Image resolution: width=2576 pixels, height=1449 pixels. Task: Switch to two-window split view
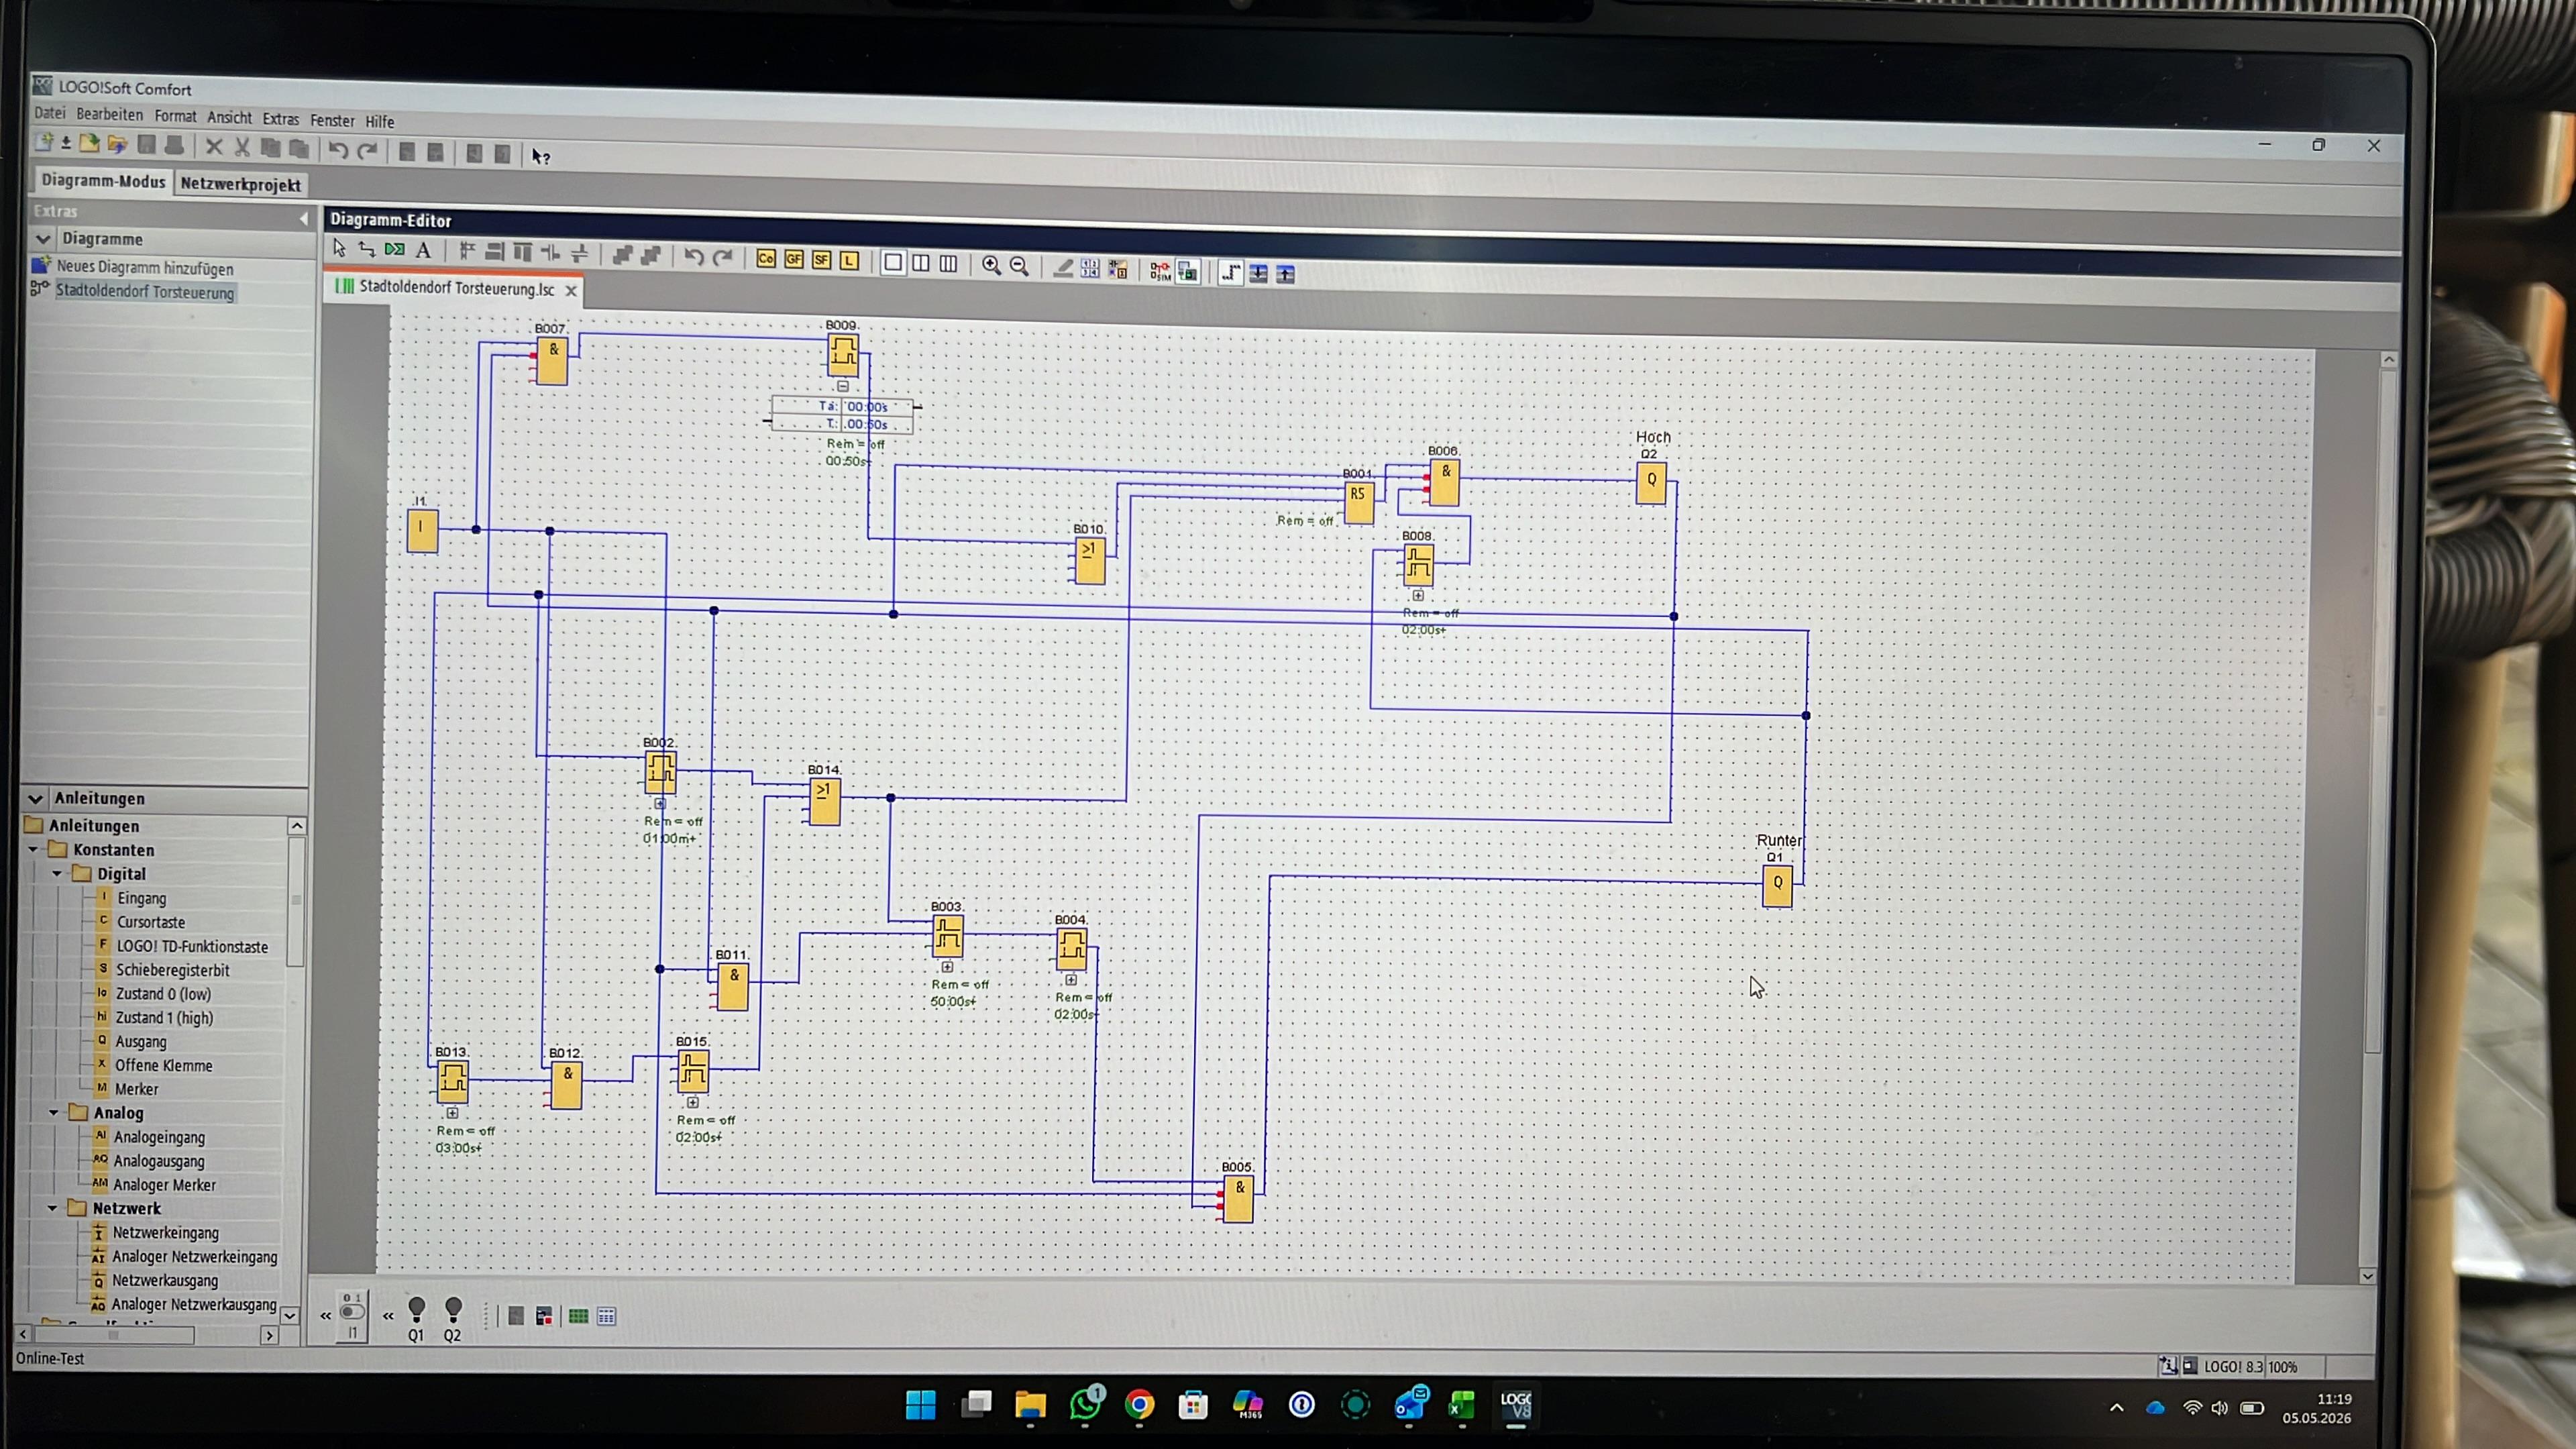(921, 263)
